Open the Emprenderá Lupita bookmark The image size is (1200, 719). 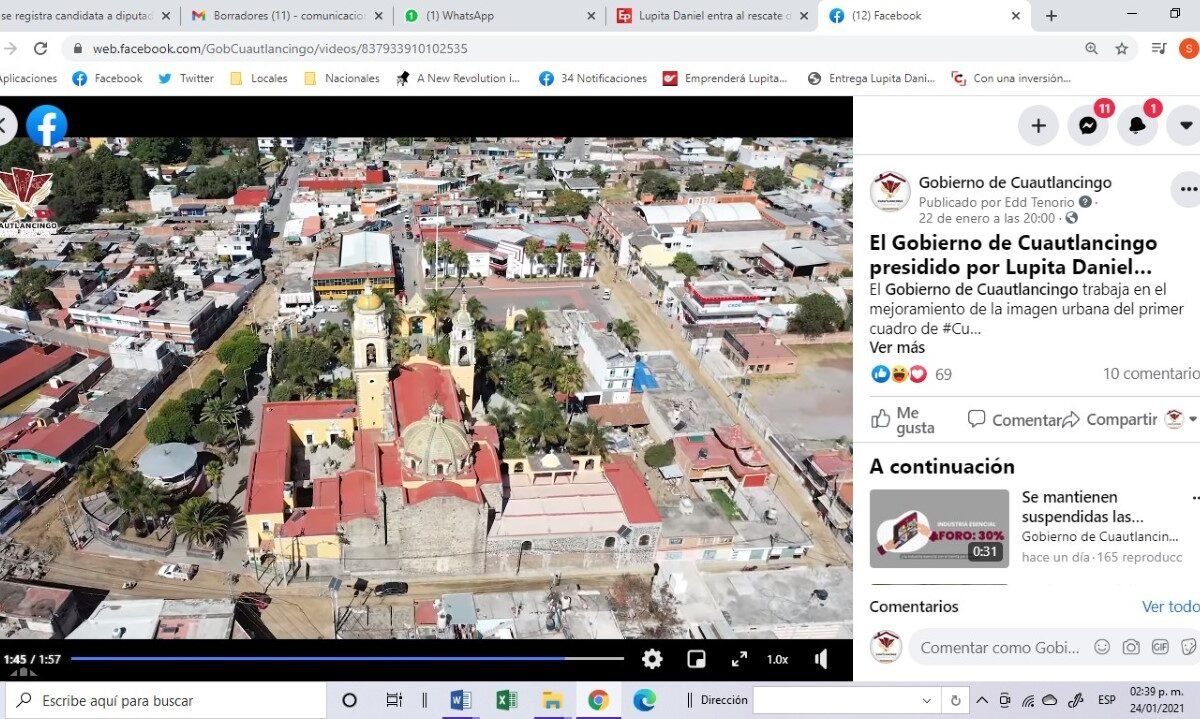click(725, 78)
